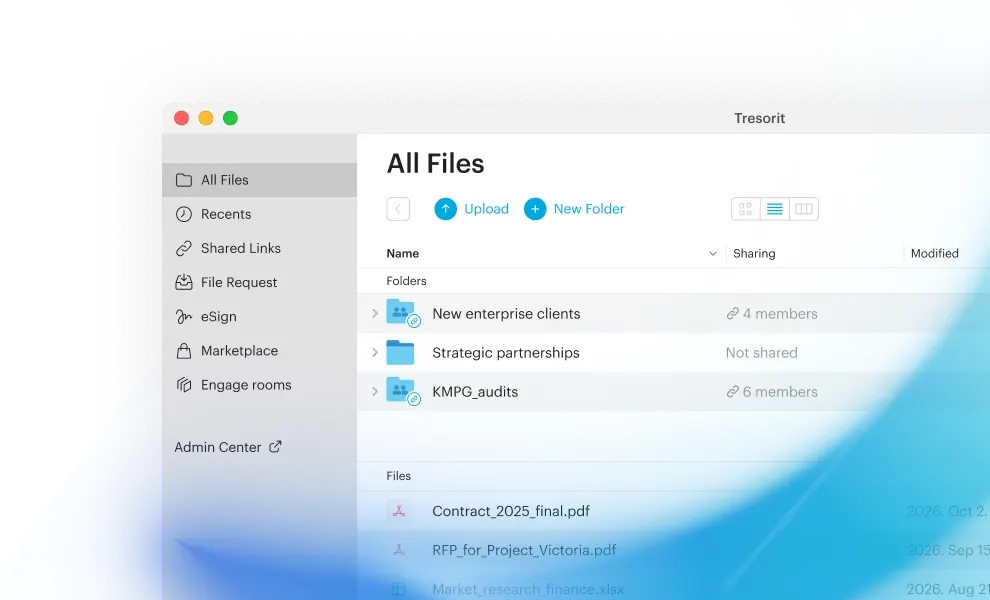
Task: Click the Admin Center external-link icon
Action: (275, 447)
